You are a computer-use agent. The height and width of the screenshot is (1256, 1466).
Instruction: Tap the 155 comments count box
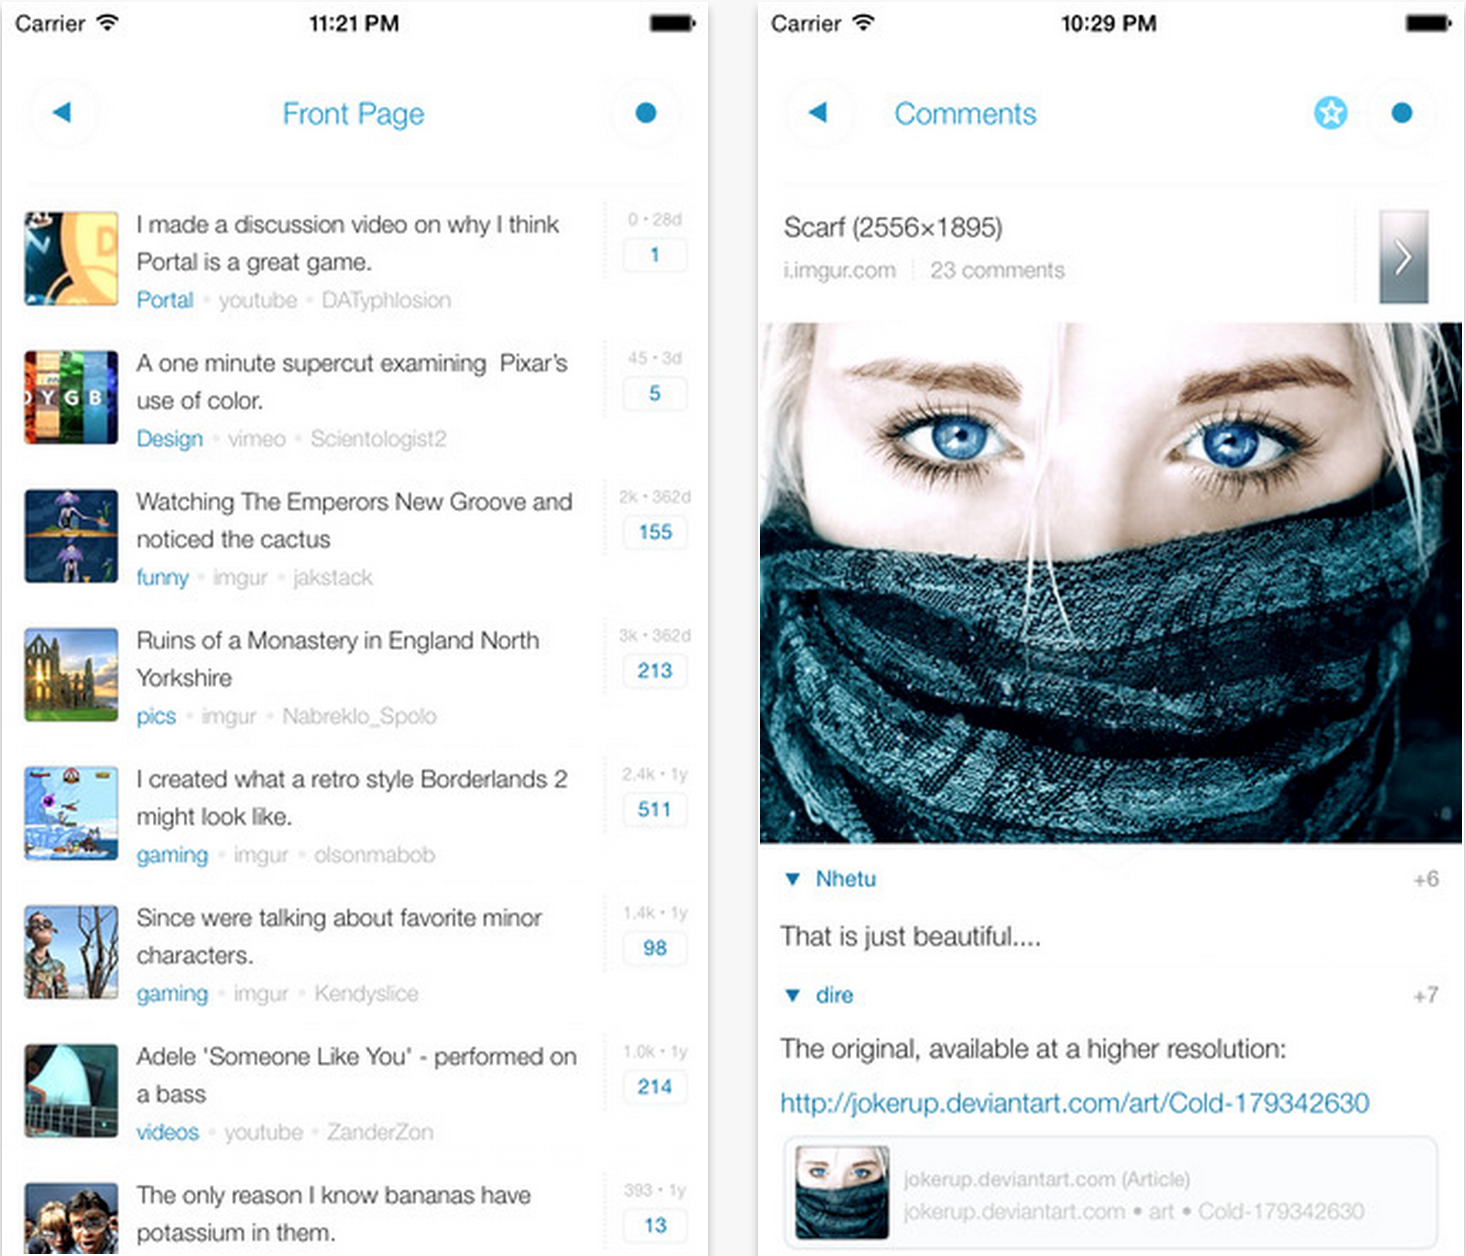point(655,532)
